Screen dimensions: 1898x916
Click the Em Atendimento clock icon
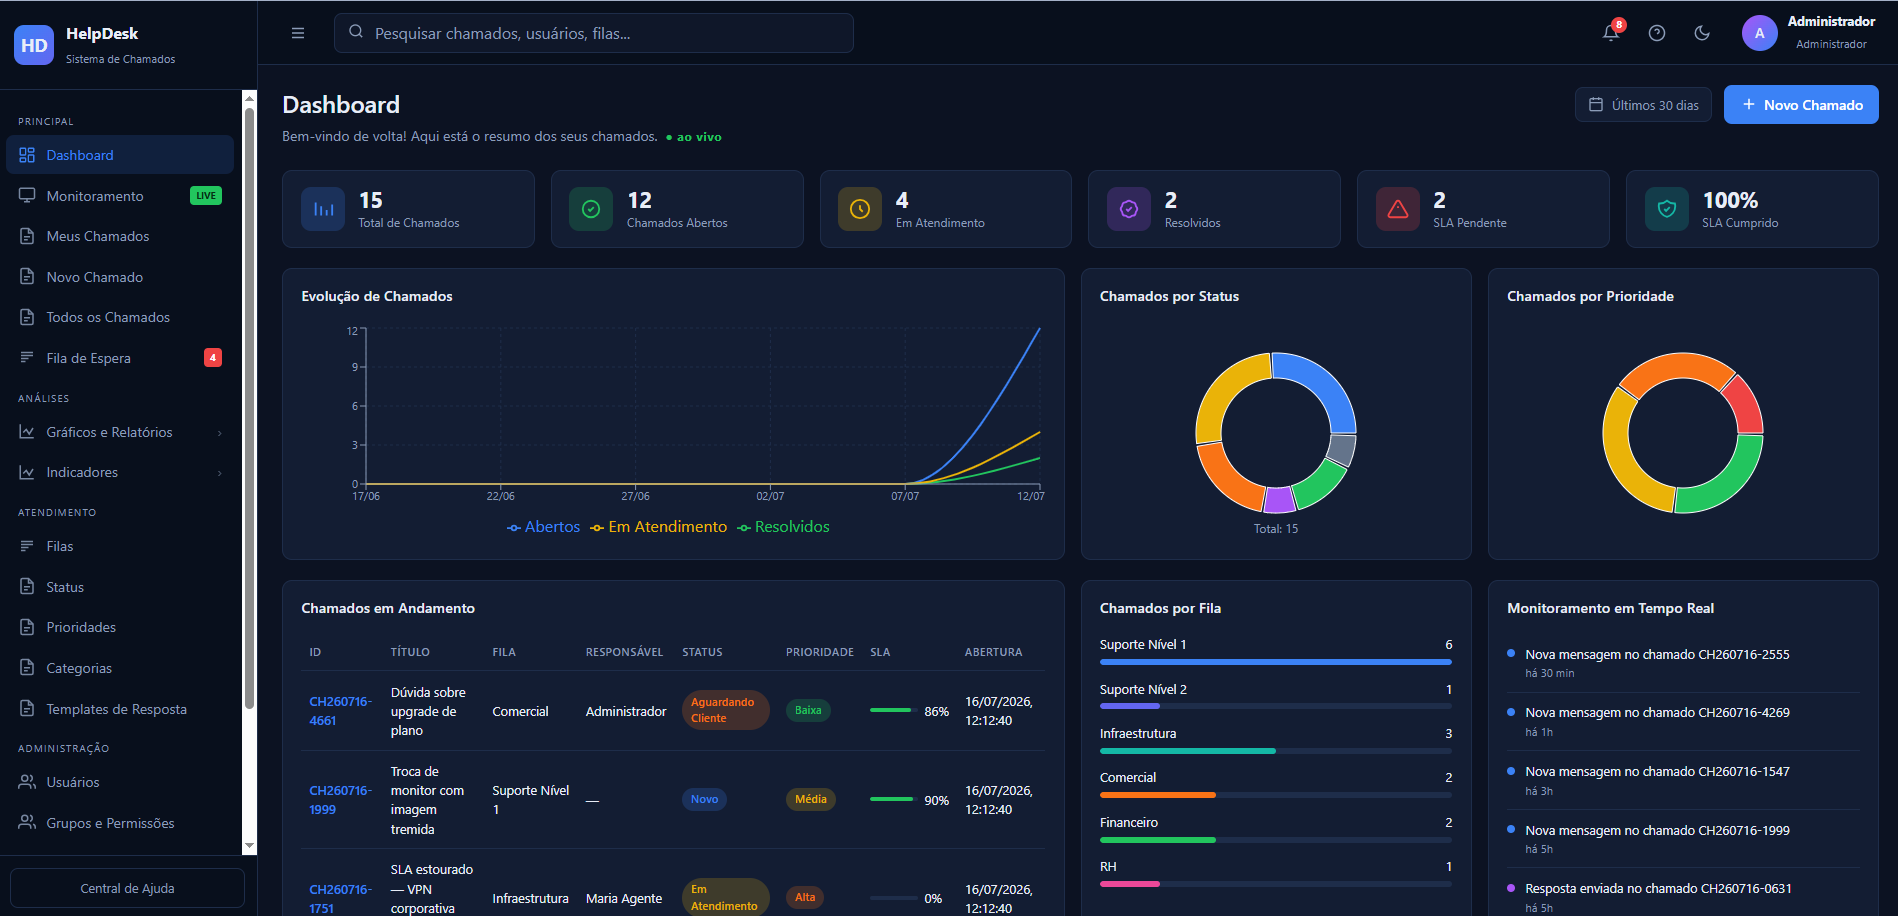(x=860, y=209)
